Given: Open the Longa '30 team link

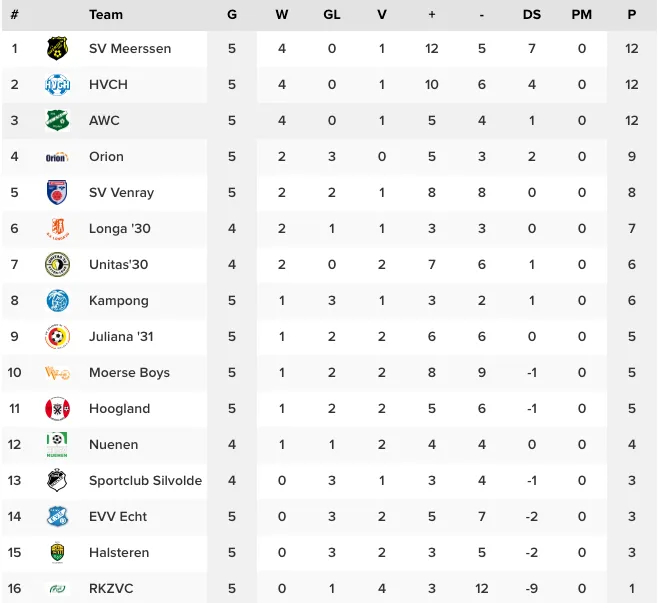Looking at the screenshot, I should coord(119,228).
